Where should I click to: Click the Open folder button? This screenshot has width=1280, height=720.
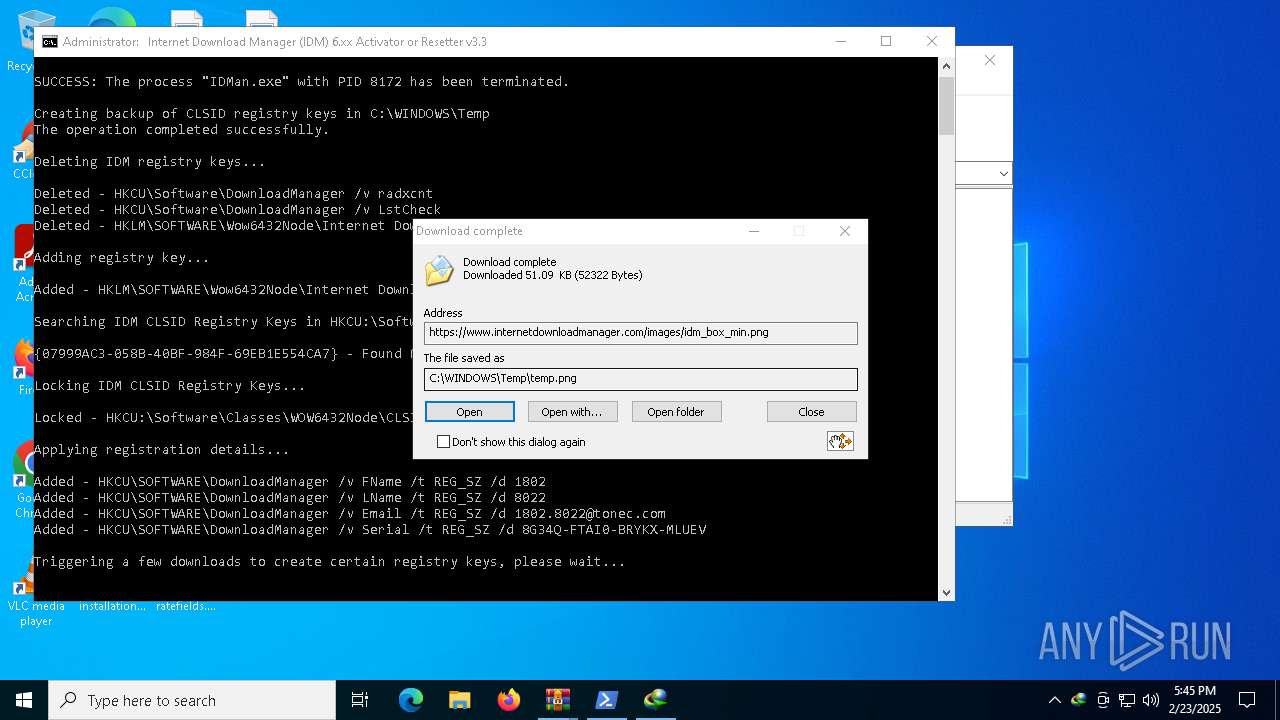pyautogui.click(x=676, y=412)
